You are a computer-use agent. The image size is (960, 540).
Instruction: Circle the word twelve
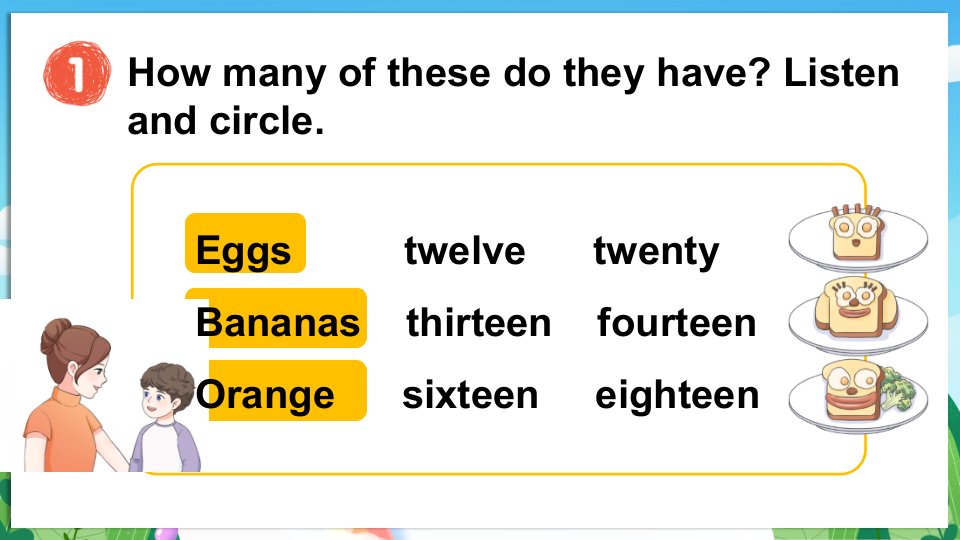[465, 251]
